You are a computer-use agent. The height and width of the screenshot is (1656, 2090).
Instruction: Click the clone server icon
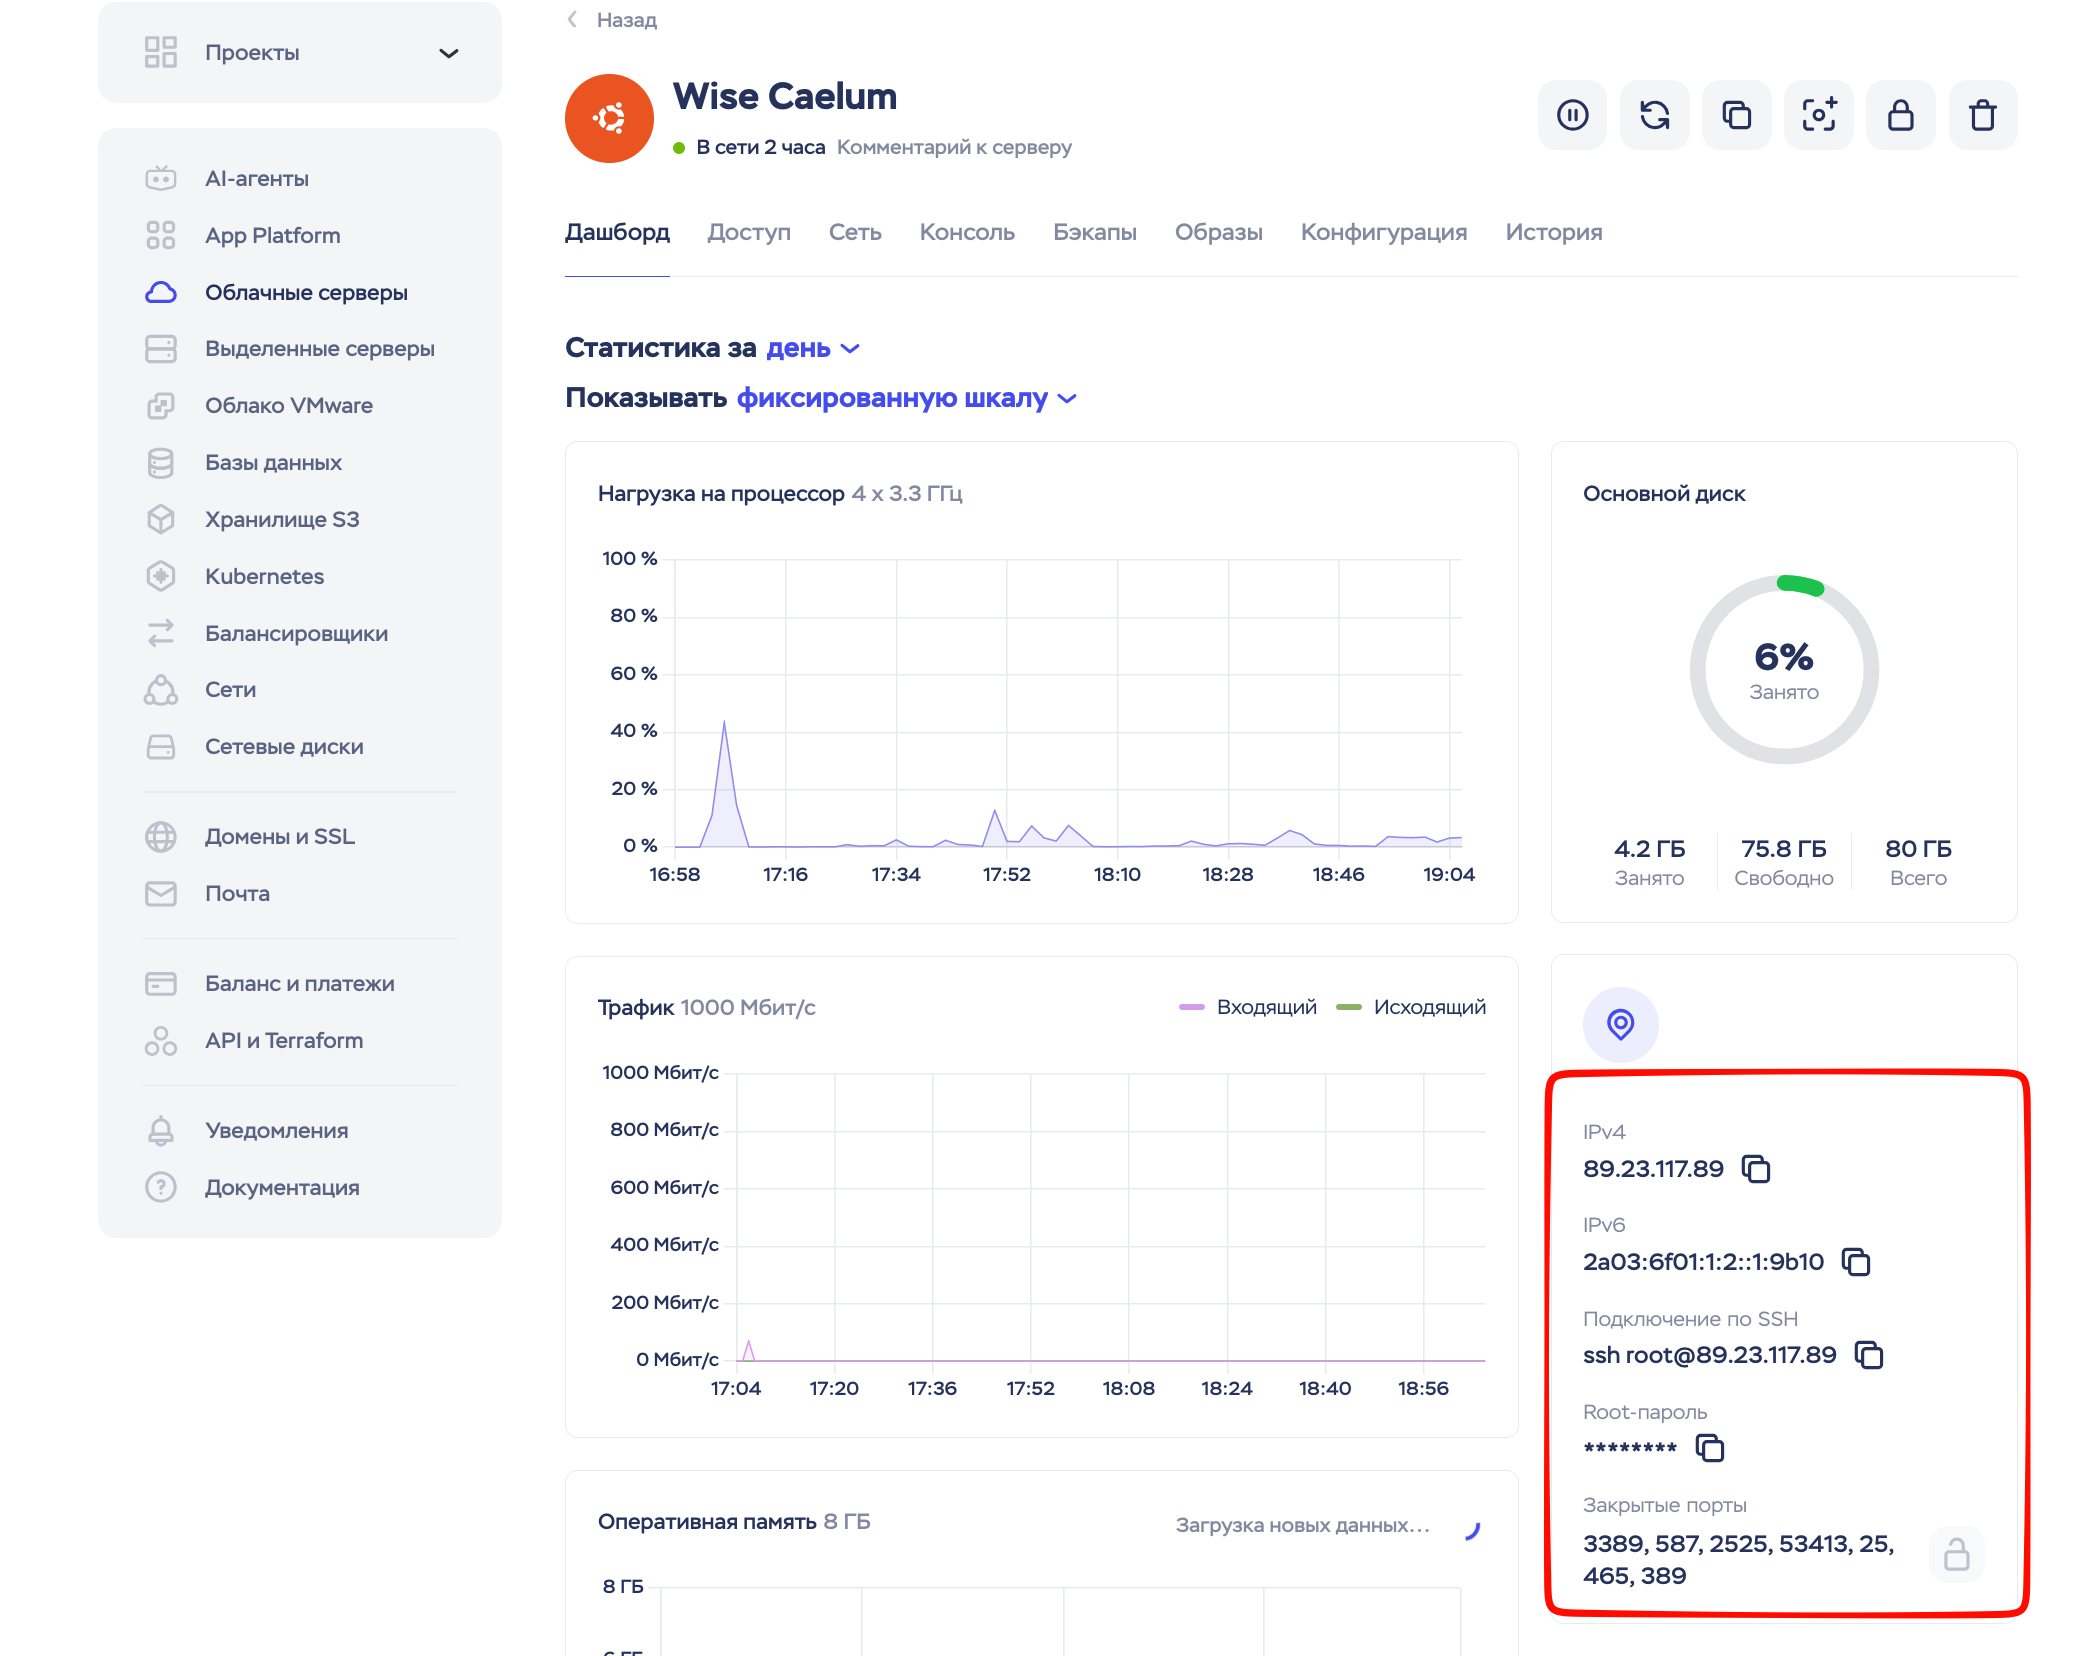[x=1736, y=116]
